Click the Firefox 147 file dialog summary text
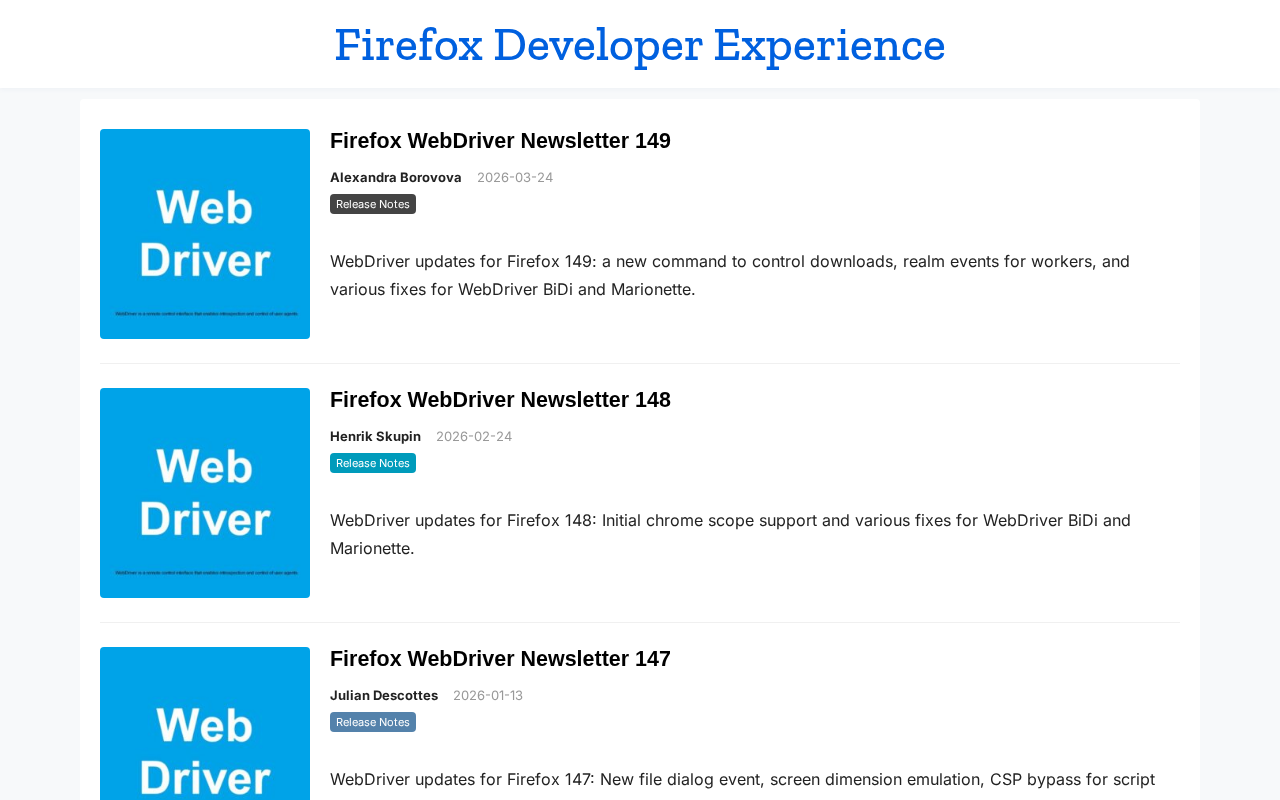This screenshot has height=800, width=1280. tap(742, 779)
